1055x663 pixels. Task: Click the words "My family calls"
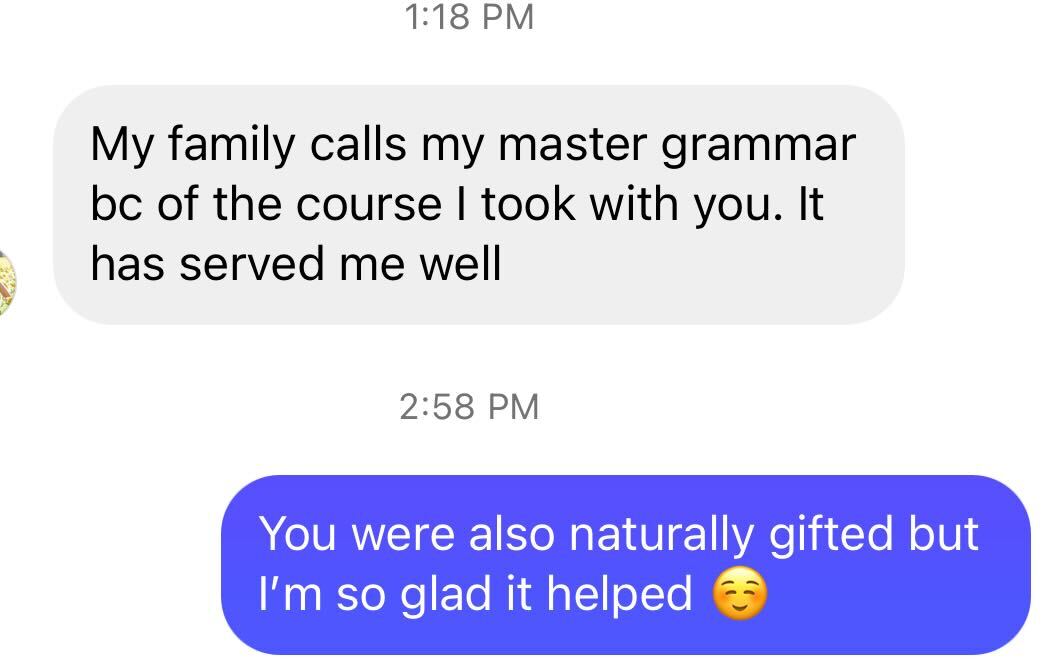pos(248,146)
